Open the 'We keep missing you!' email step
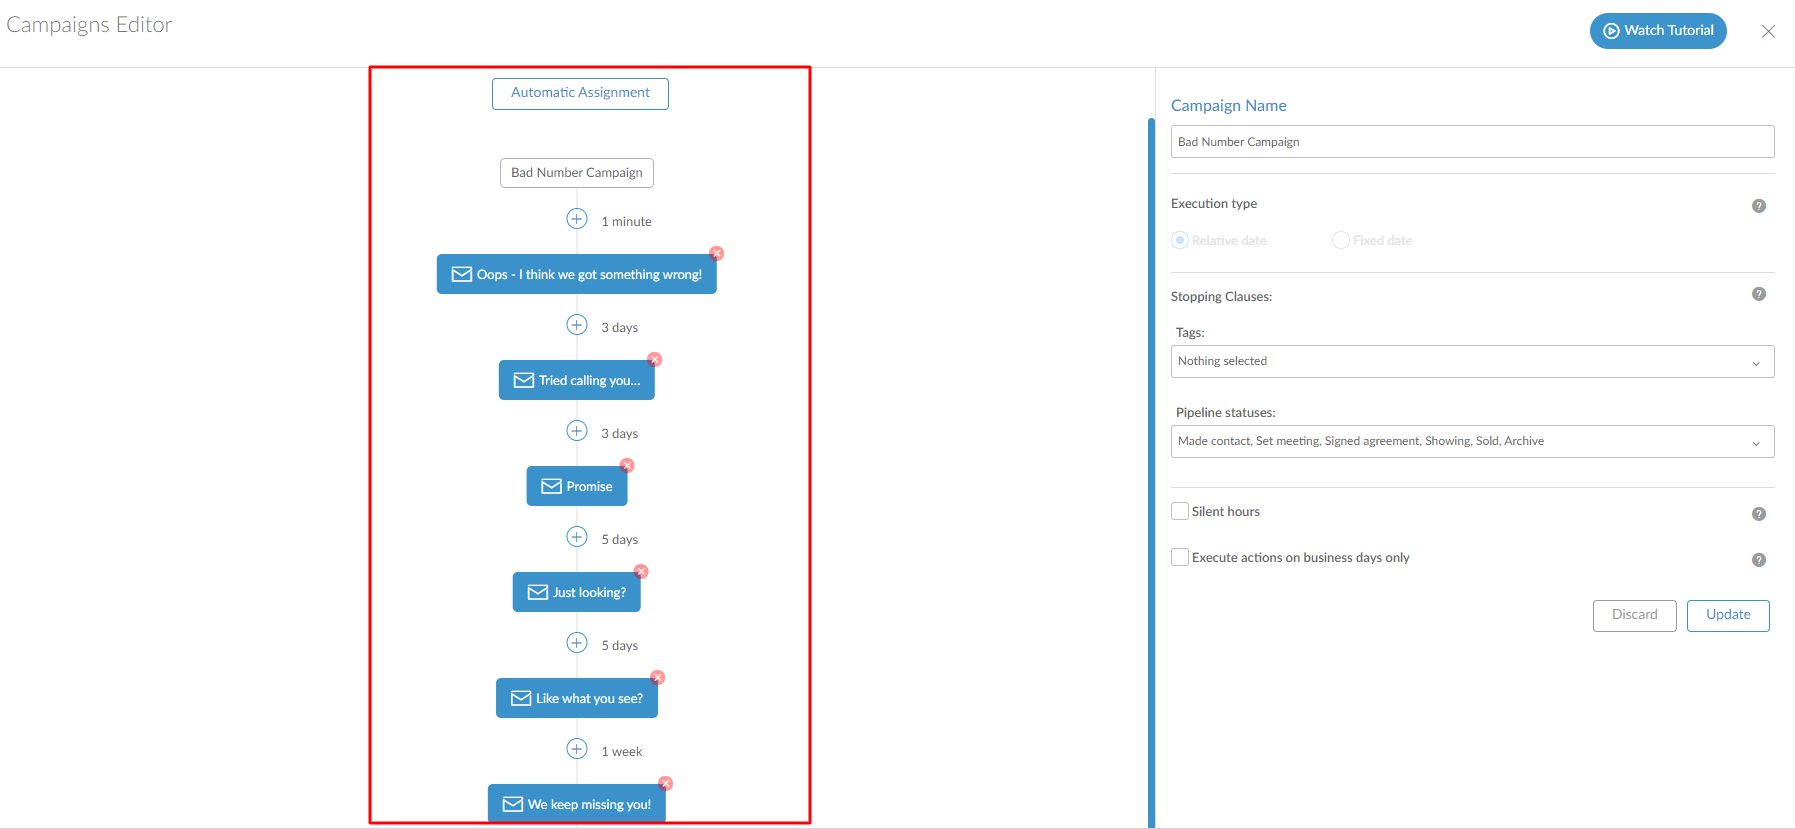 coord(577,803)
